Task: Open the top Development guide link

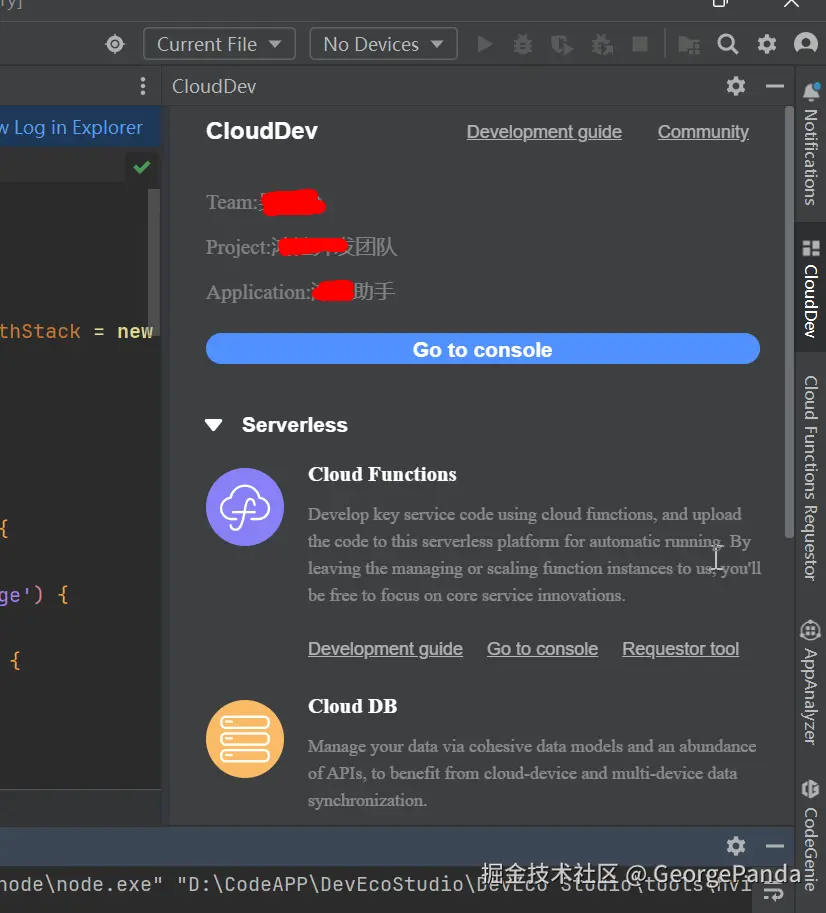Action: 544,132
